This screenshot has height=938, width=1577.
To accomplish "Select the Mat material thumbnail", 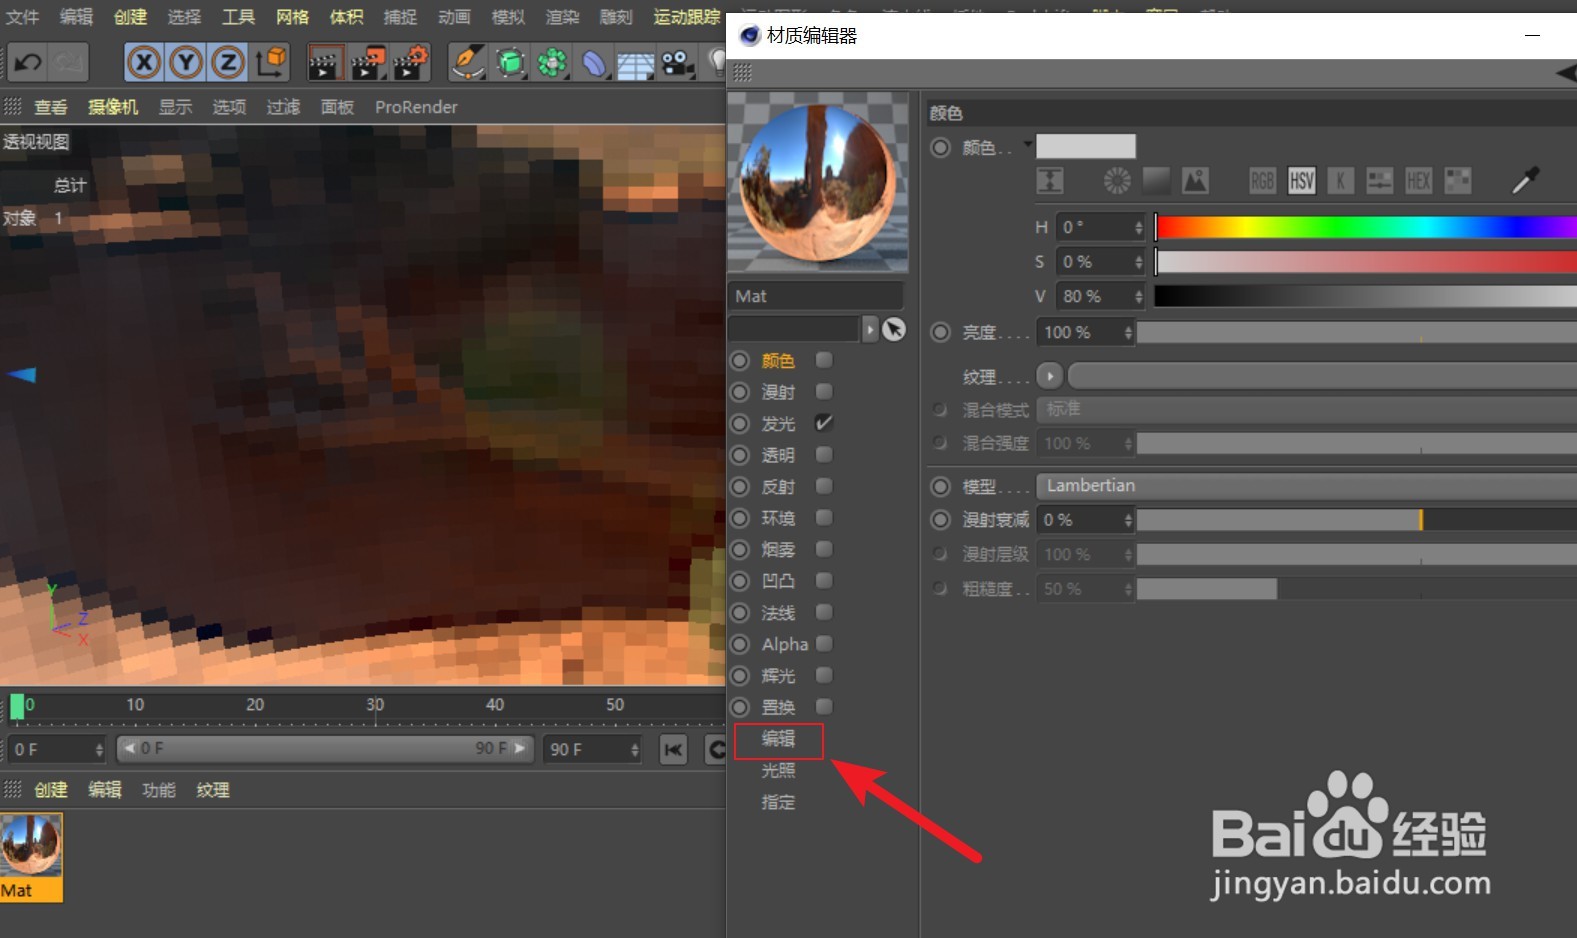I will (x=31, y=857).
